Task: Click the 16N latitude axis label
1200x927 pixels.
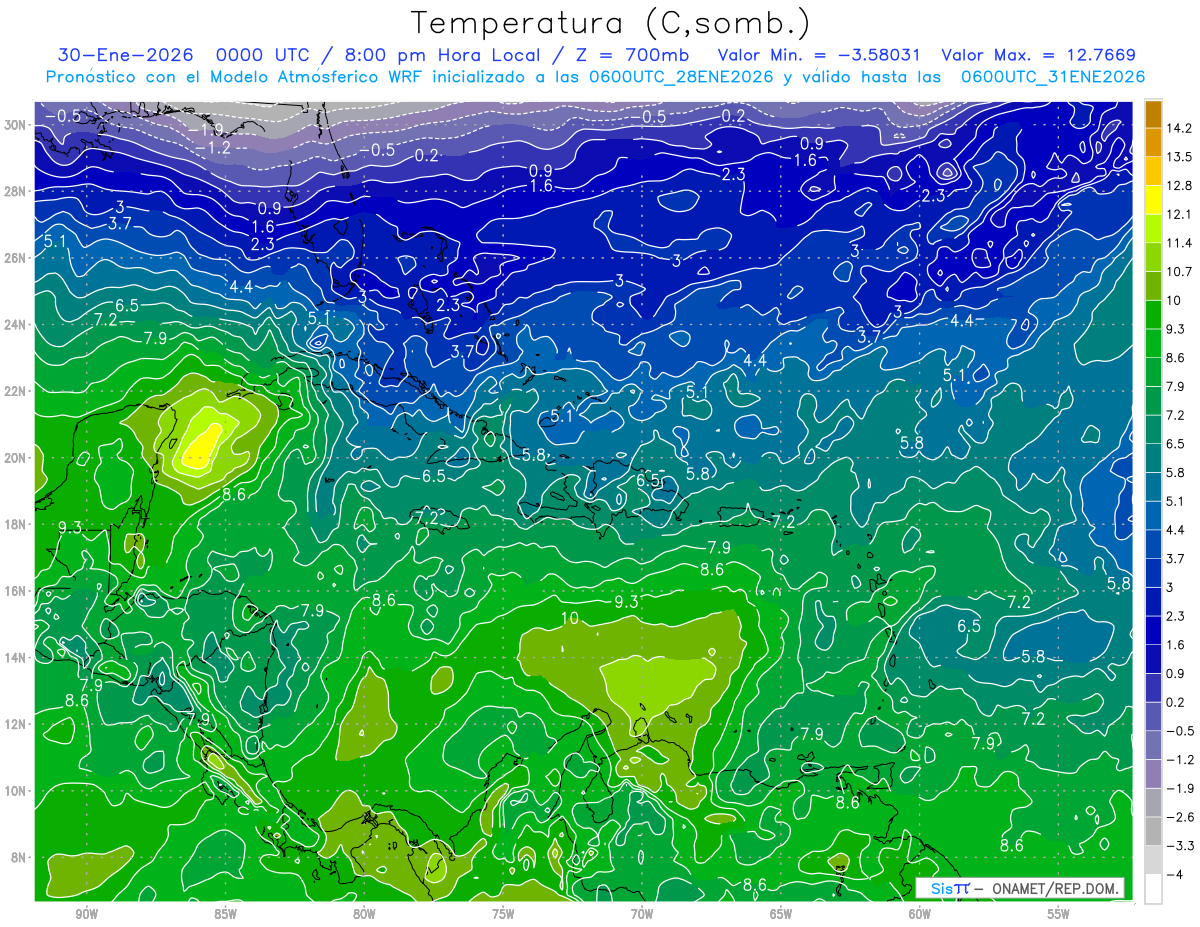Action: [x=16, y=591]
